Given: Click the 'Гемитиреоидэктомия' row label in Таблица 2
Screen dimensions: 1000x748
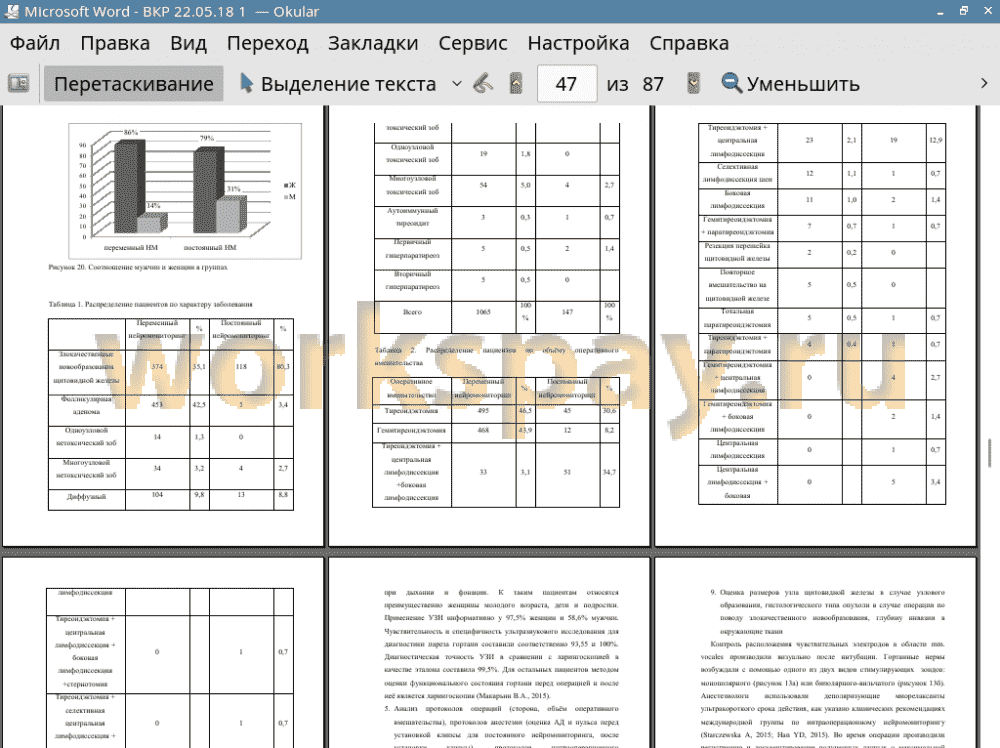Looking at the screenshot, I should 411,430.
